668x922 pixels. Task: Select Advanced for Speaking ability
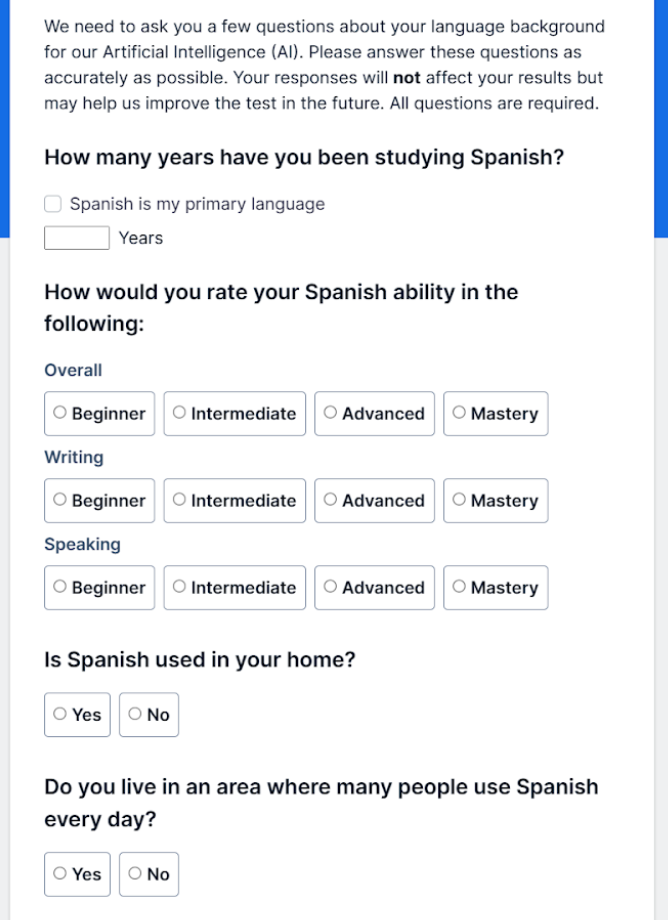pyautogui.click(x=375, y=587)
